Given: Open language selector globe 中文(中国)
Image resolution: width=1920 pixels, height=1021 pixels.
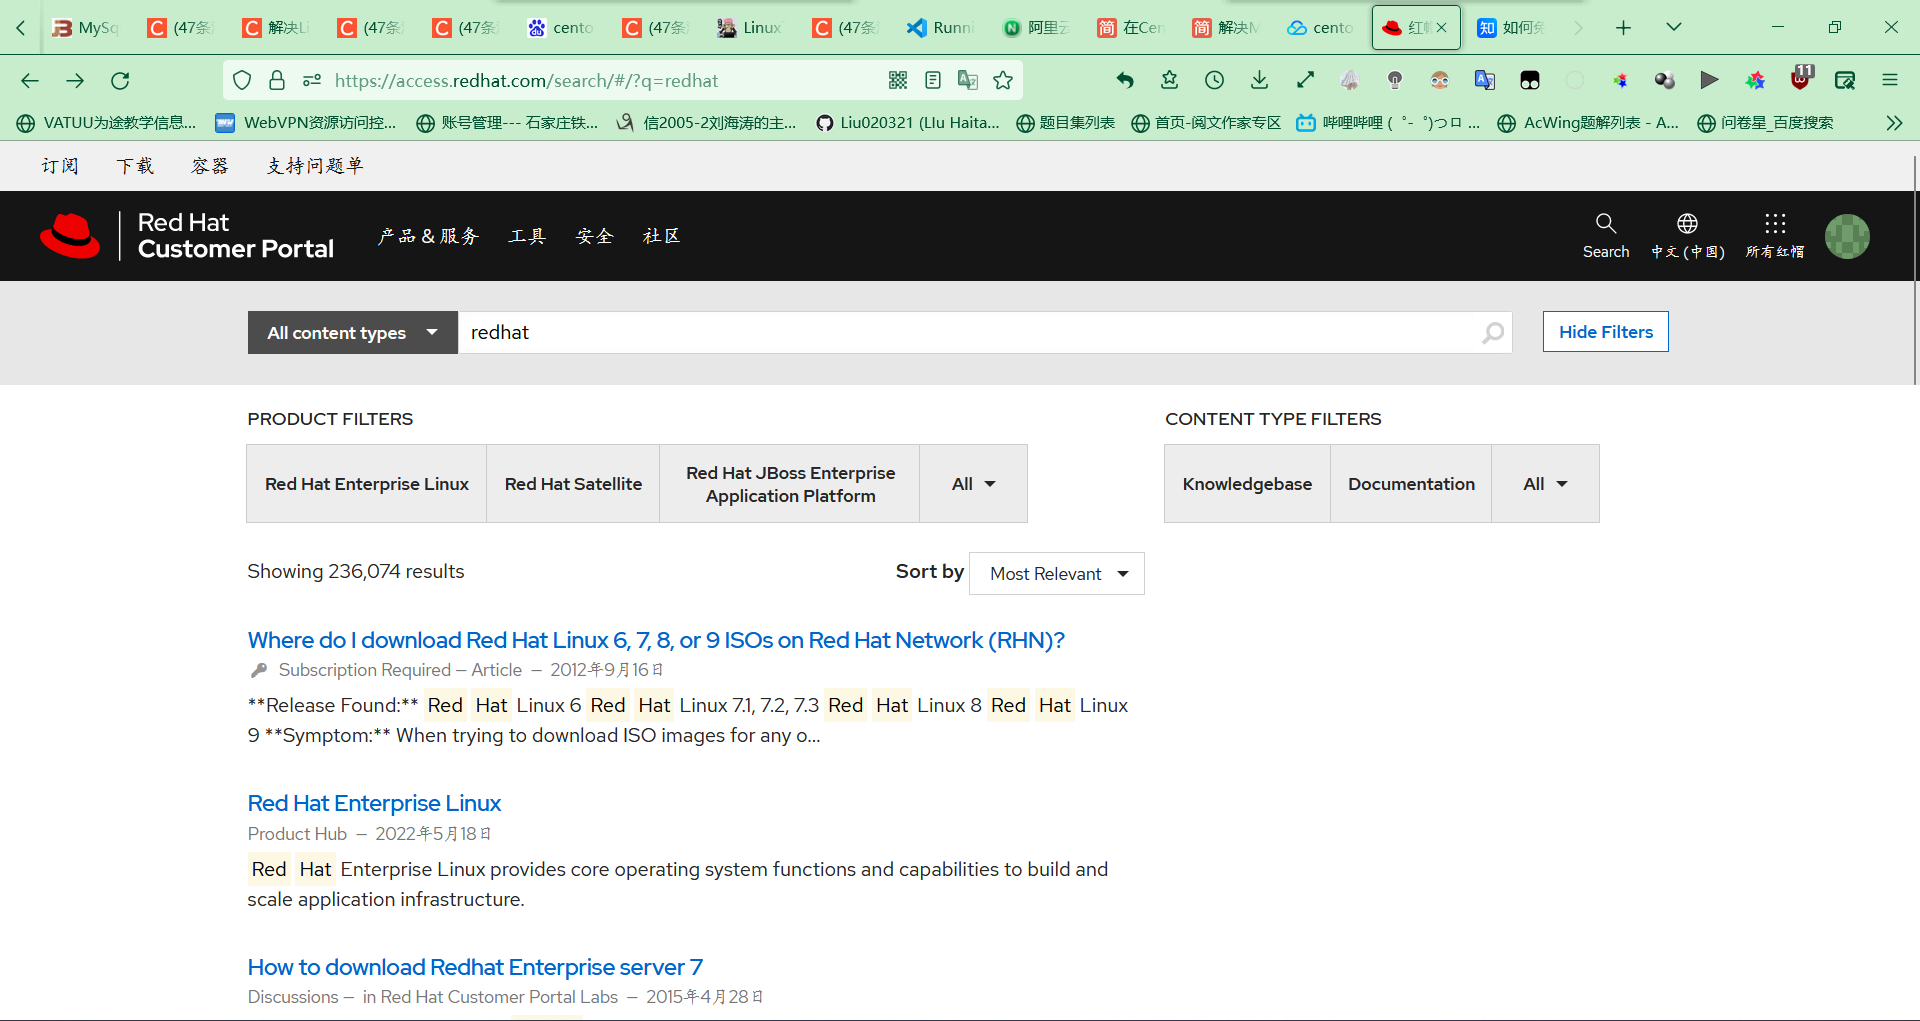Looking at the screenshot, I should coord(1687,236).
